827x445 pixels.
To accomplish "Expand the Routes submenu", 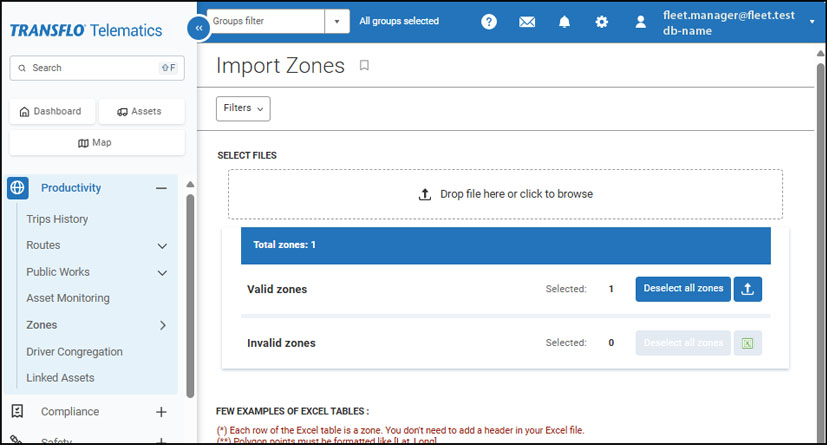I will [162, 246].
